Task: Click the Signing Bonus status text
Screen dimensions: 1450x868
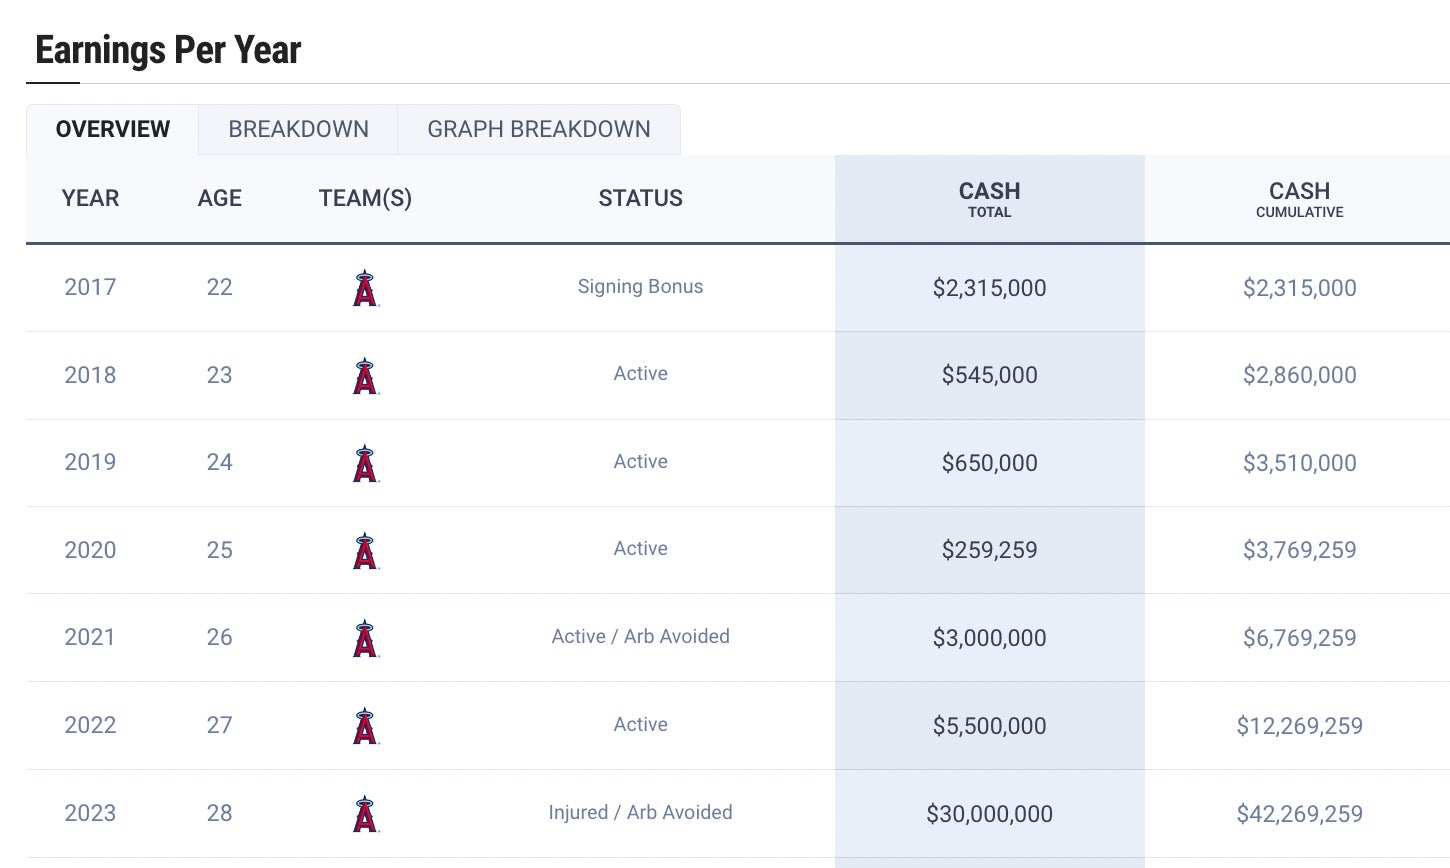Action: click(x=640, y=287)
